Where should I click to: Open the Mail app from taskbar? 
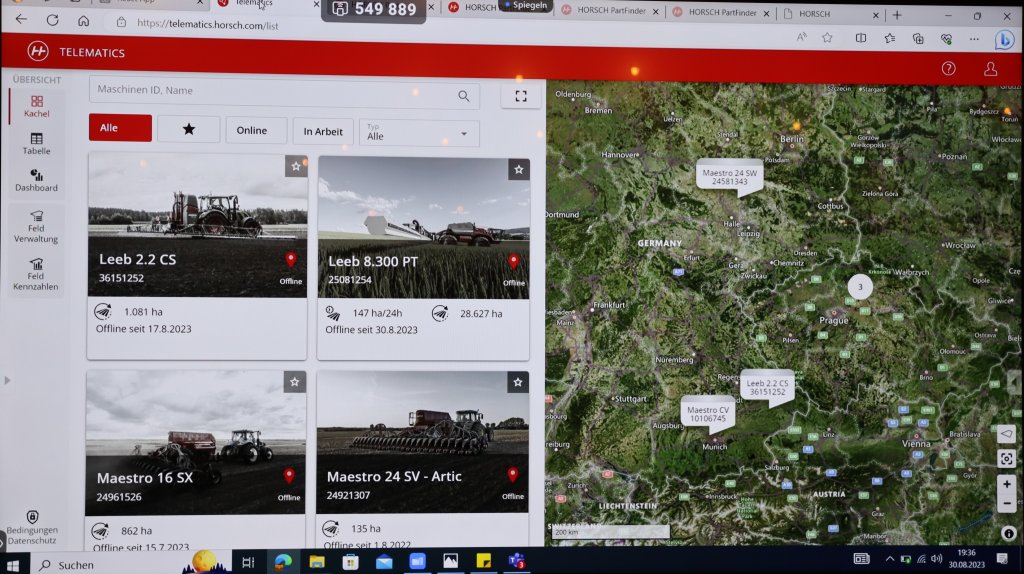point(384,562)
